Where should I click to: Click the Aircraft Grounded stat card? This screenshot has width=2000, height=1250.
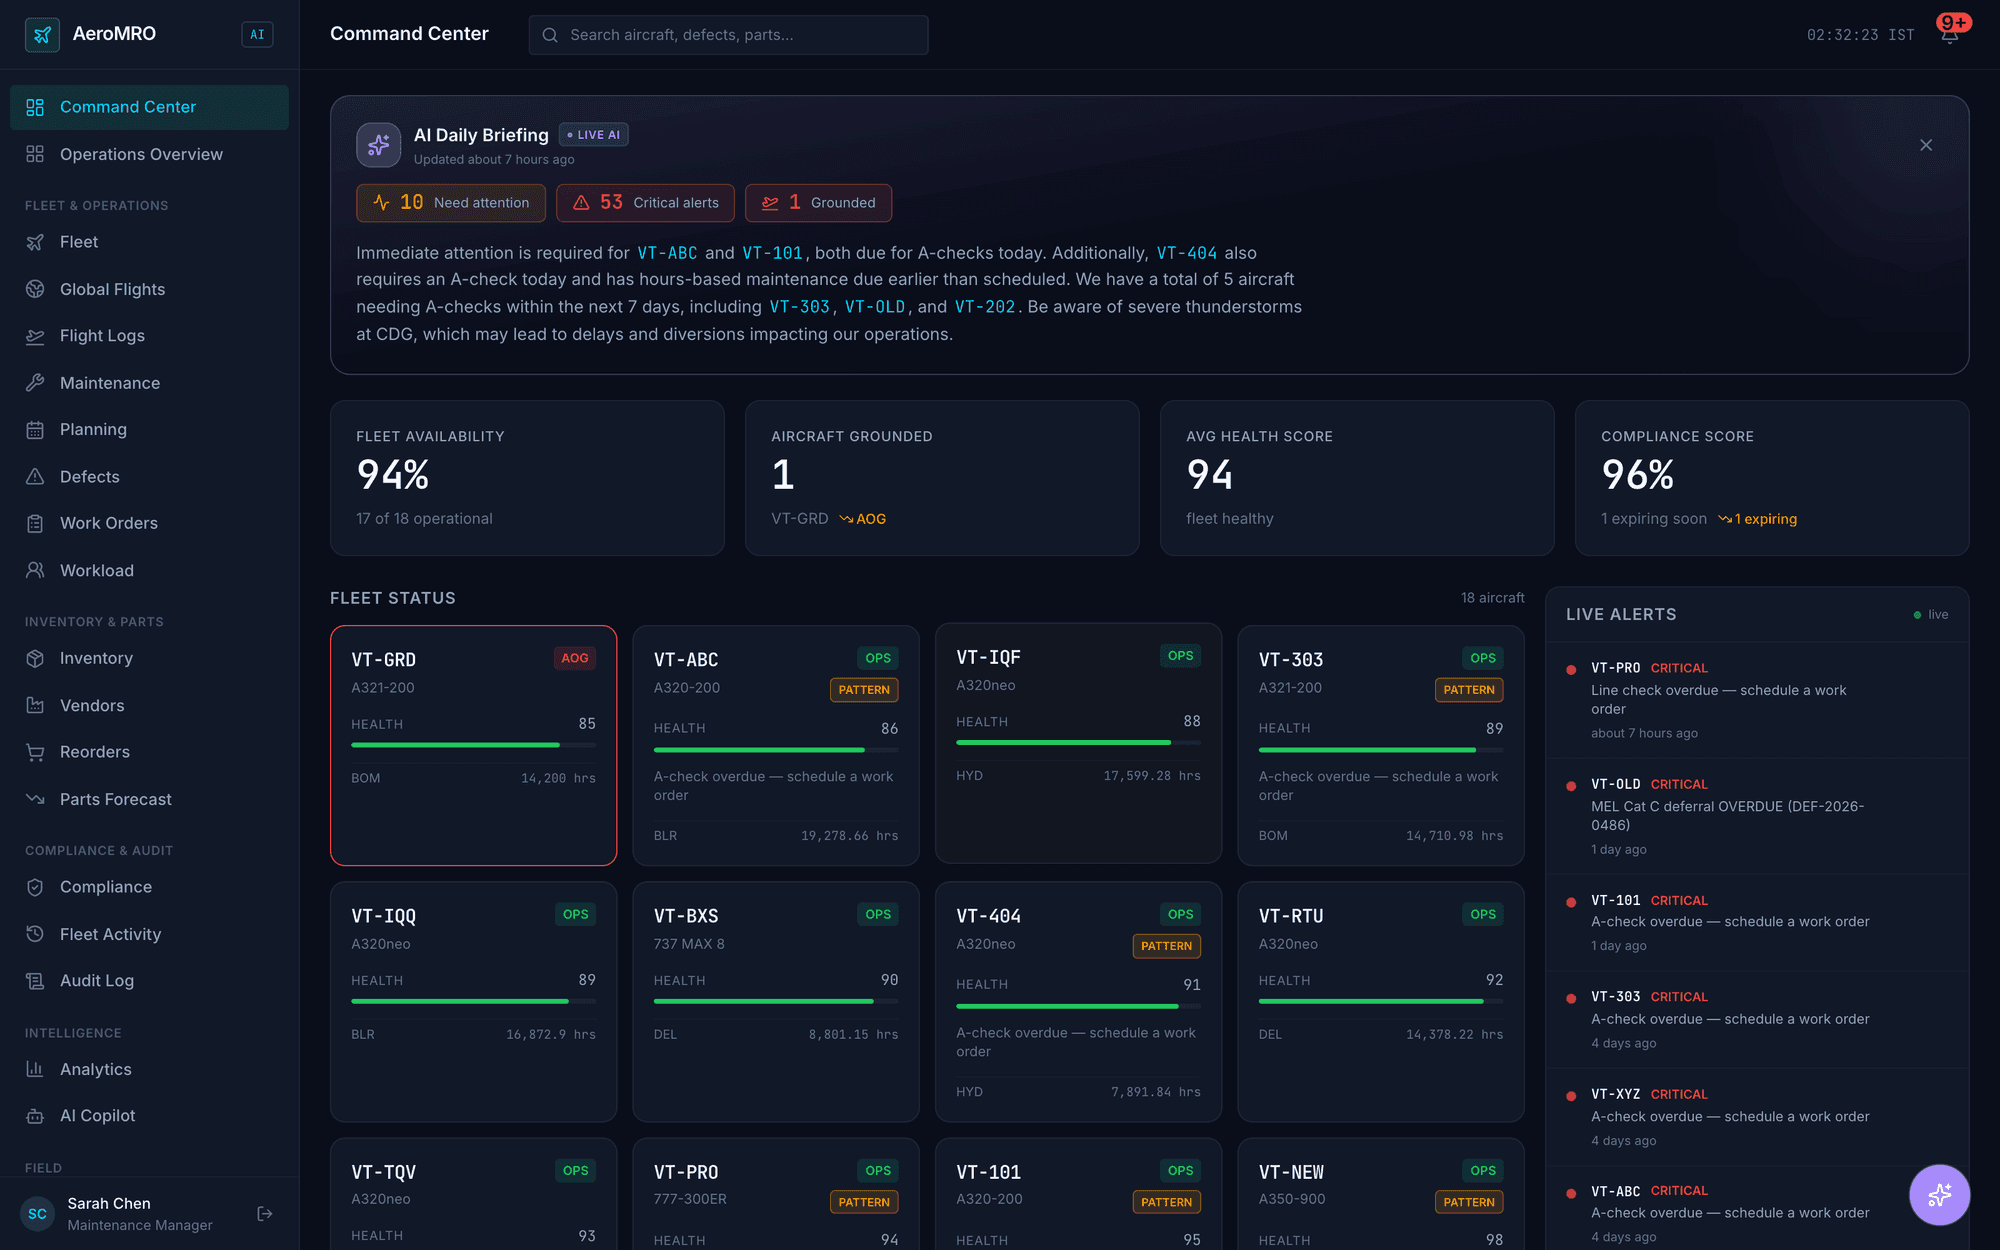click(x=942, y=478)
